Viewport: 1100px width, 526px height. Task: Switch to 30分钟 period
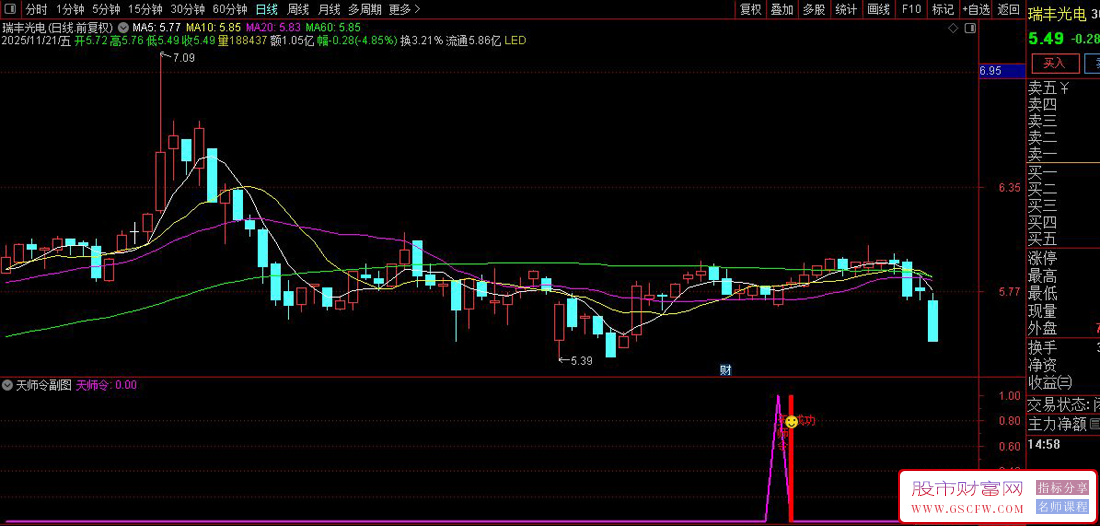click(188, 9)
